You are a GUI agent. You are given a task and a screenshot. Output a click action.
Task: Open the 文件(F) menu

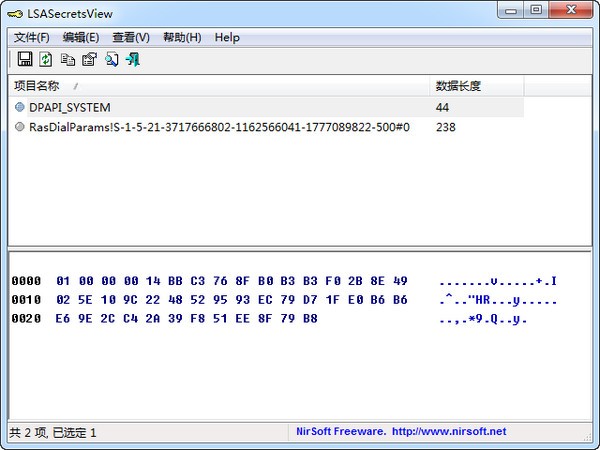click(x=31, y=37)
